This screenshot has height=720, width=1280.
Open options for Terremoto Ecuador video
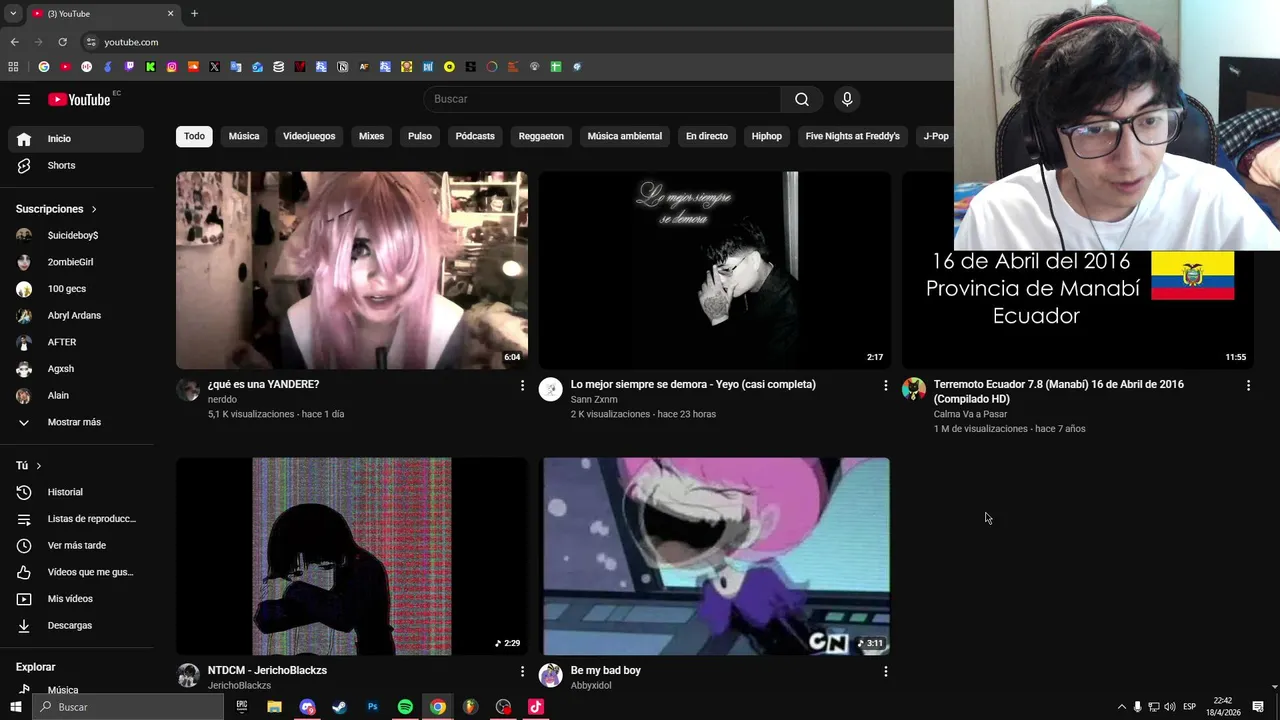(x=1248, y=385)
